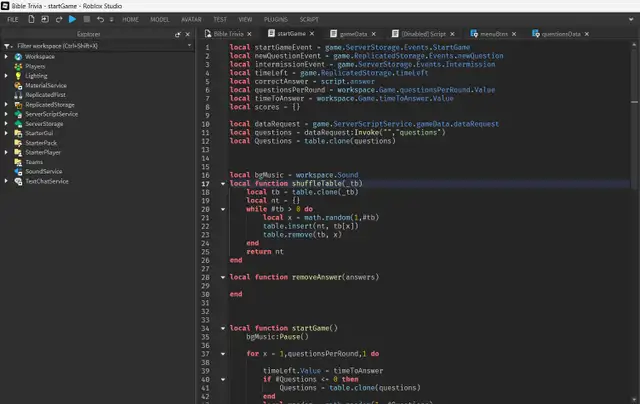
Task: Expand the StarterPlayer tree node
Action: click(6, 152)
